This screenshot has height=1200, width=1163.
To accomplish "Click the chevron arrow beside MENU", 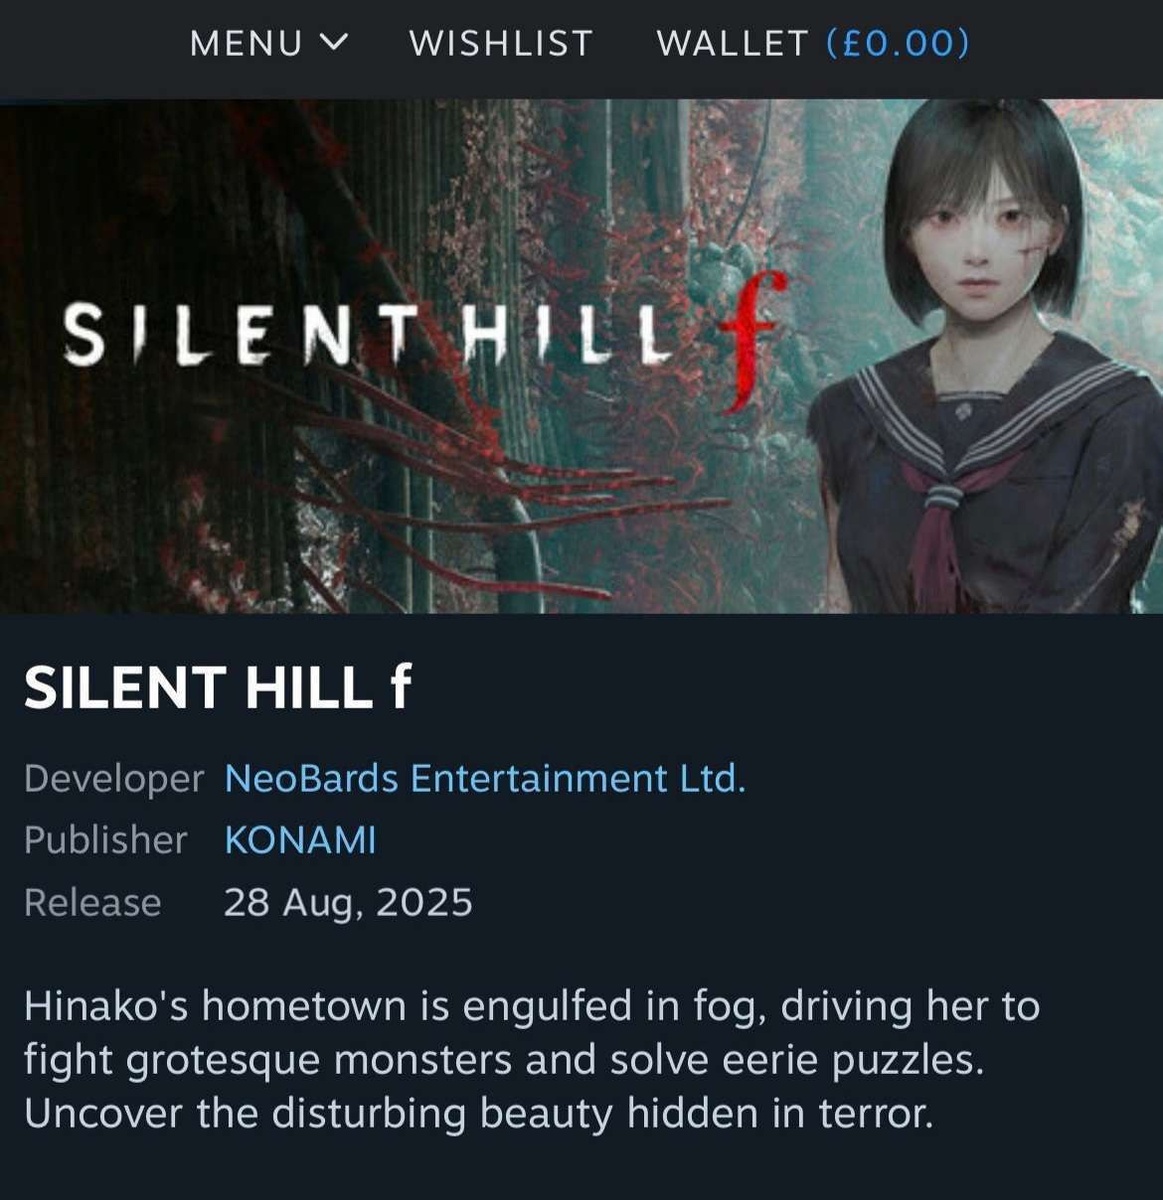I will pos(333,42).
